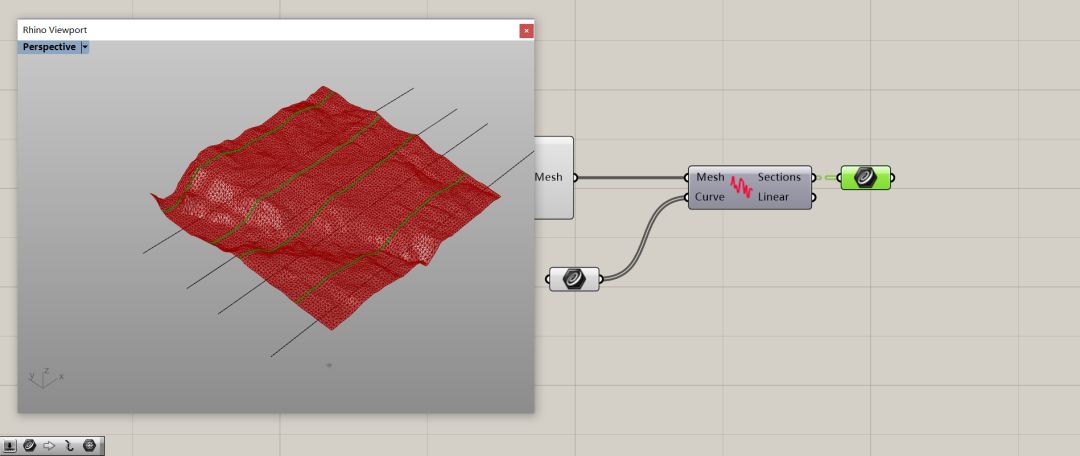
Task: Open the Perspective viewport dropdown arrow
Action: [85, 47]
